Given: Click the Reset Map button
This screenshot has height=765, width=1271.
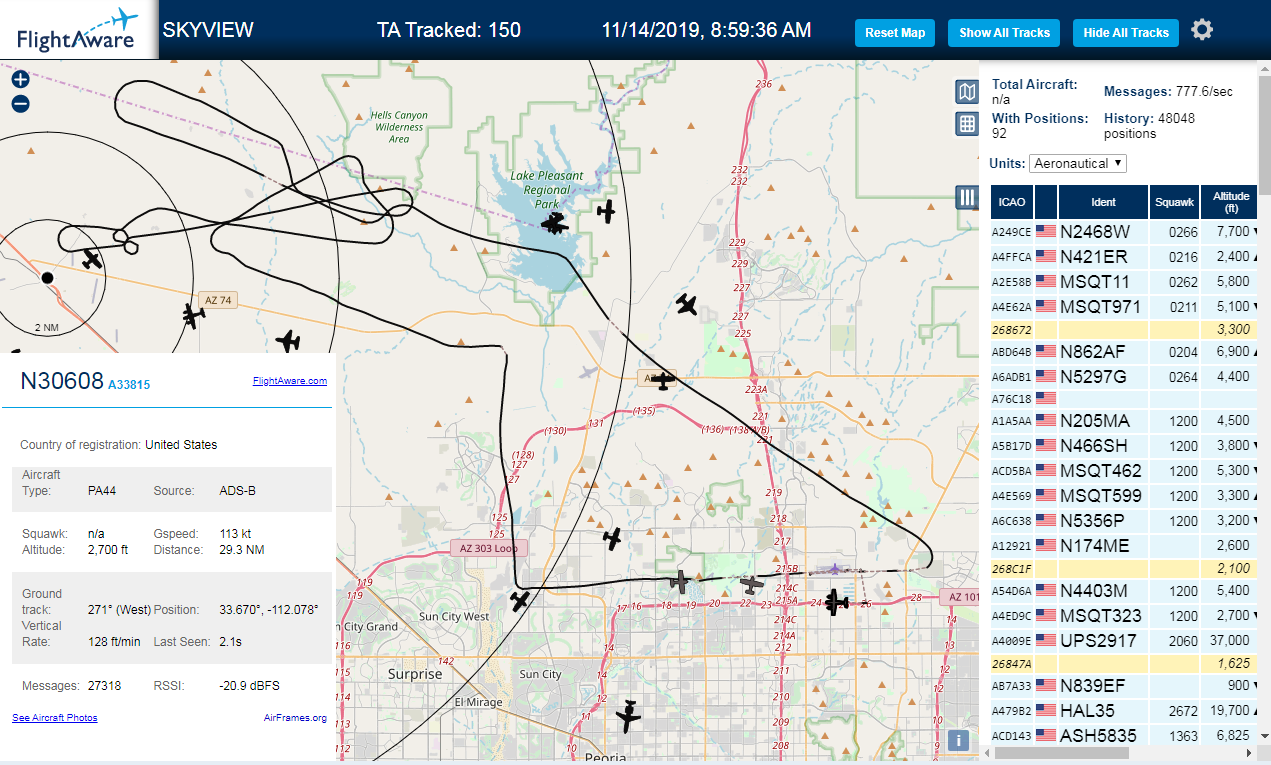Looking at the screenshot, I should pos(895,32).
